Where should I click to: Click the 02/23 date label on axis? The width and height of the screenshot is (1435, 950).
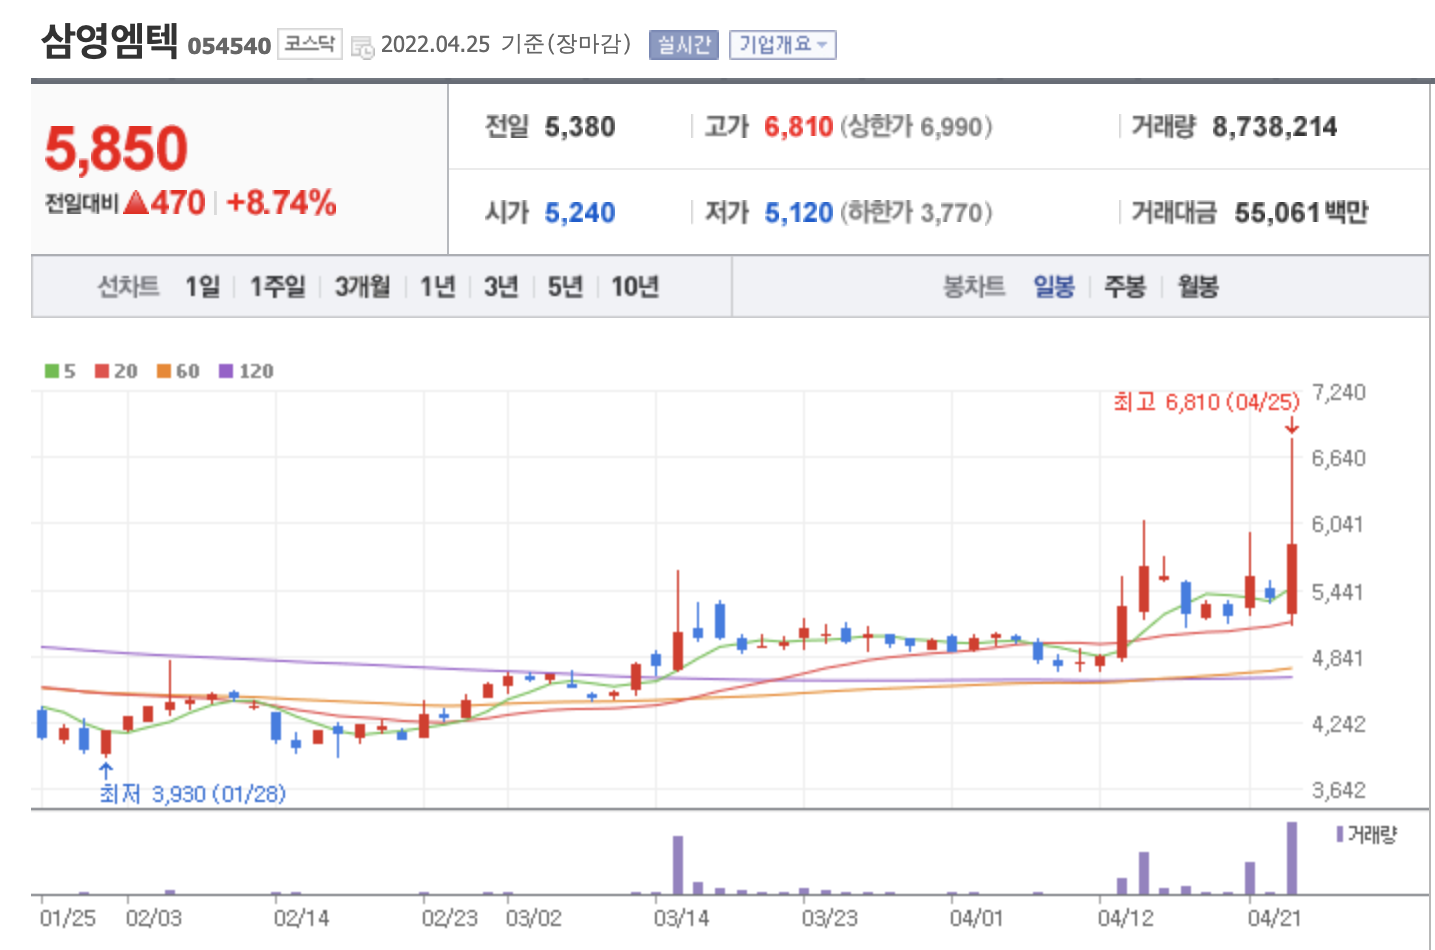click(x=449, y=918)
